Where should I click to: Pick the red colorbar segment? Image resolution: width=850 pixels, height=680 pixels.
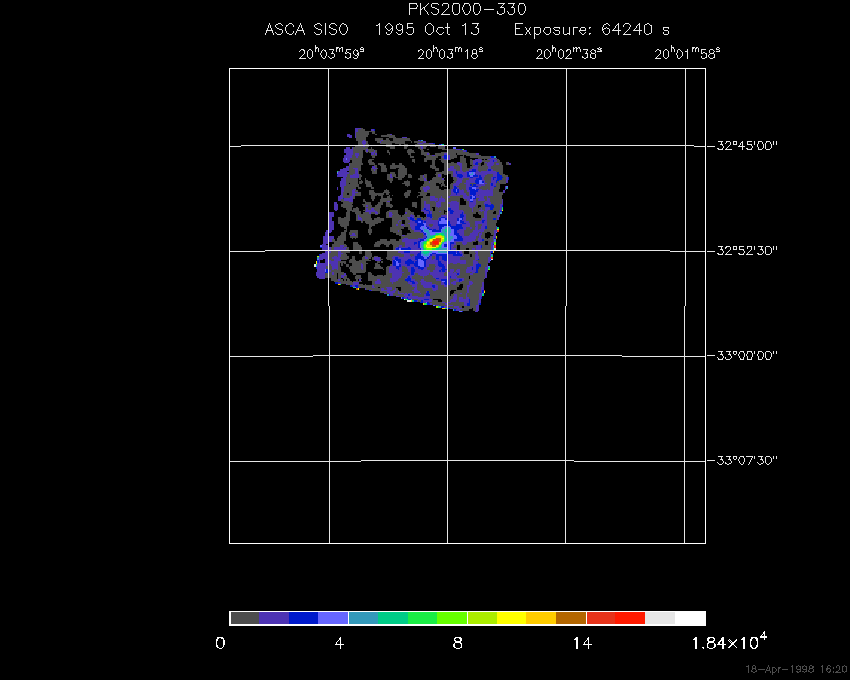[630, 618]
